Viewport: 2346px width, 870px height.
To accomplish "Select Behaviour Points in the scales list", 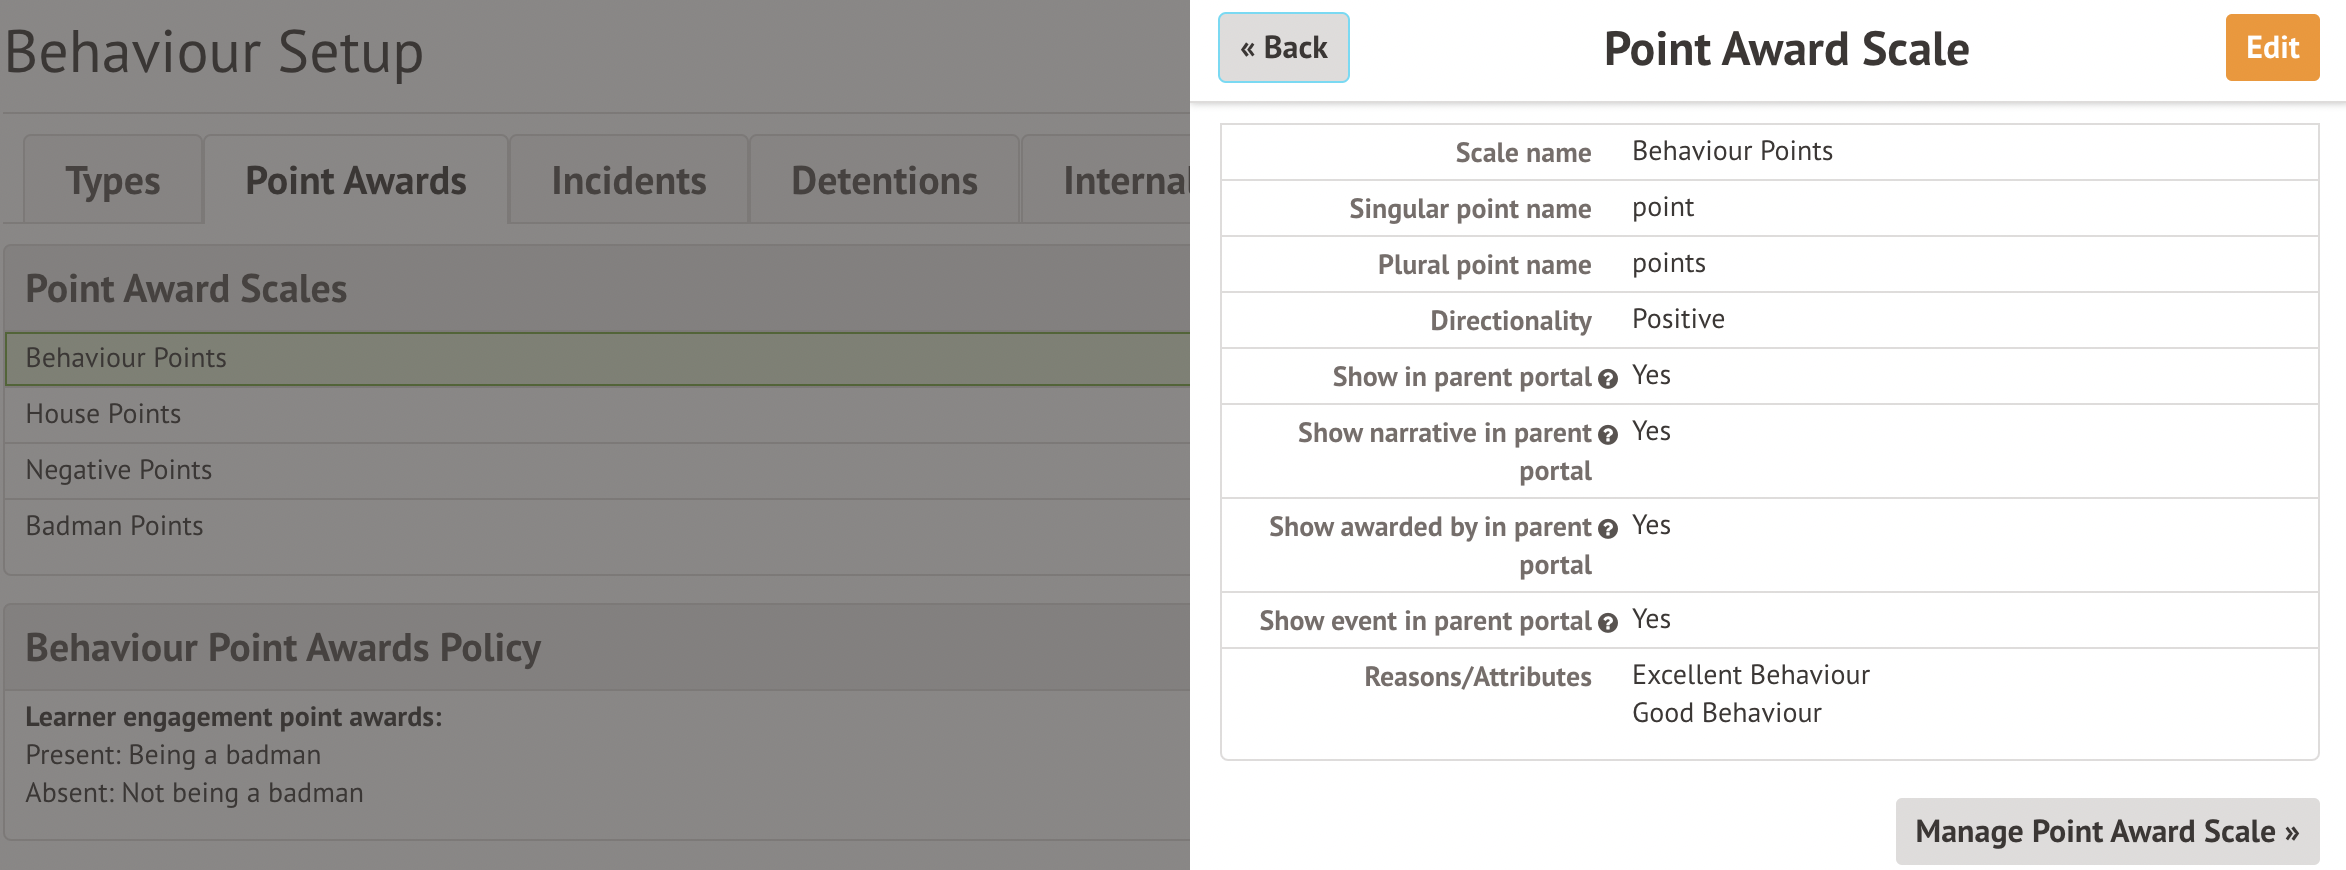I will tap(127, 358).
